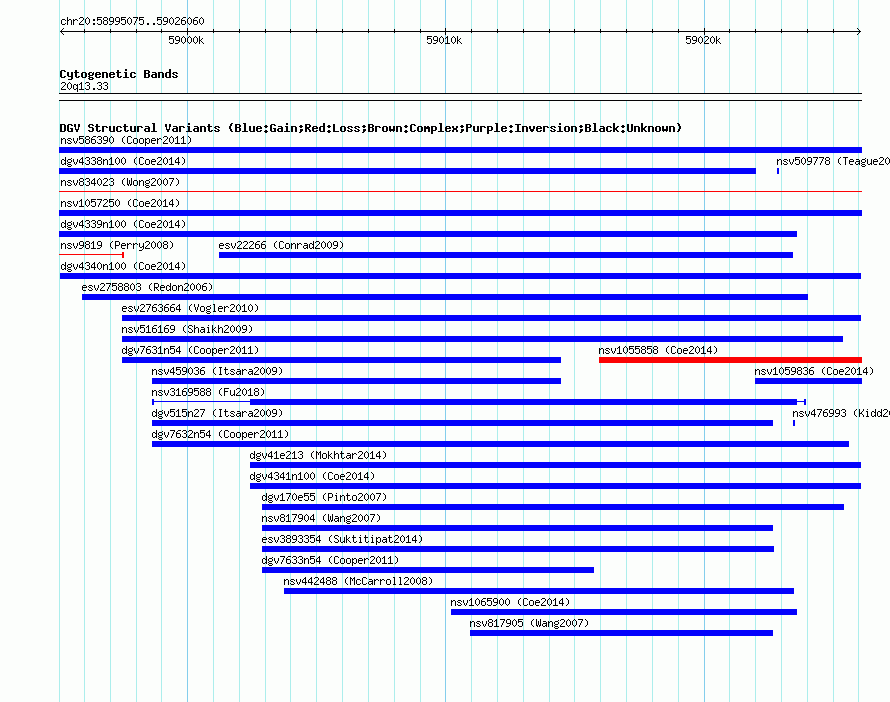Viewport: 890px width, 702px height.
Task: Select the dgv7633n54 (Cooper2011) label
Action: 330,560
